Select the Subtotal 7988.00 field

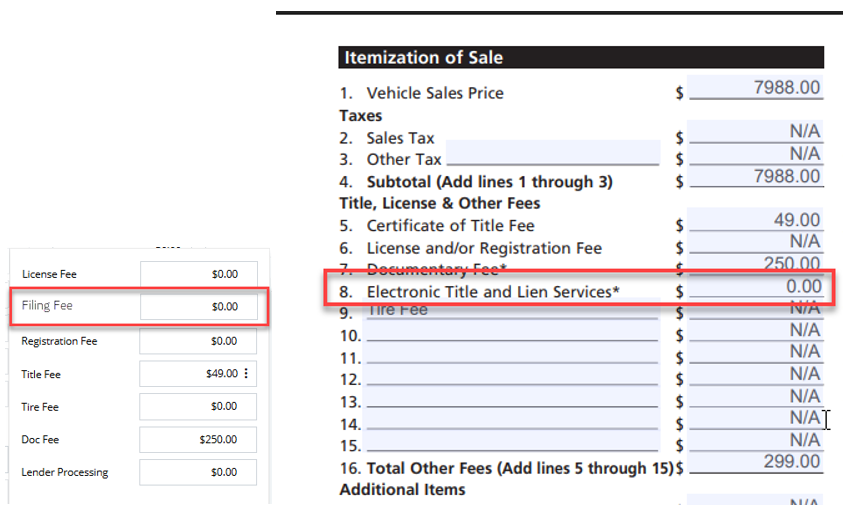[x=755, y=177]
